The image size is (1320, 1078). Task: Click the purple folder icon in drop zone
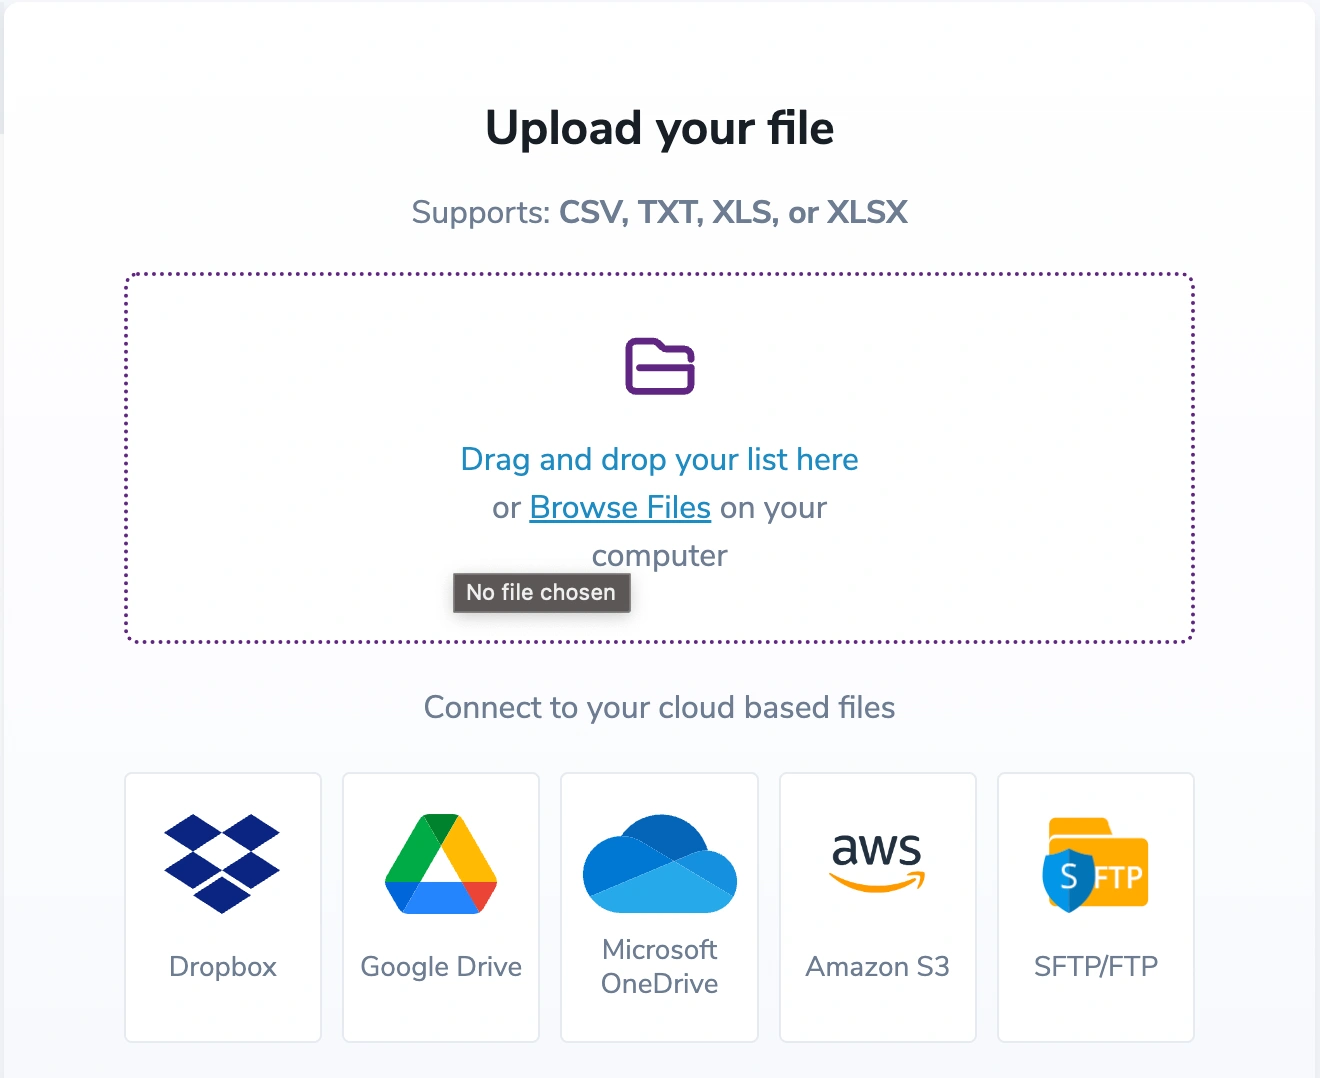(660, 366)
